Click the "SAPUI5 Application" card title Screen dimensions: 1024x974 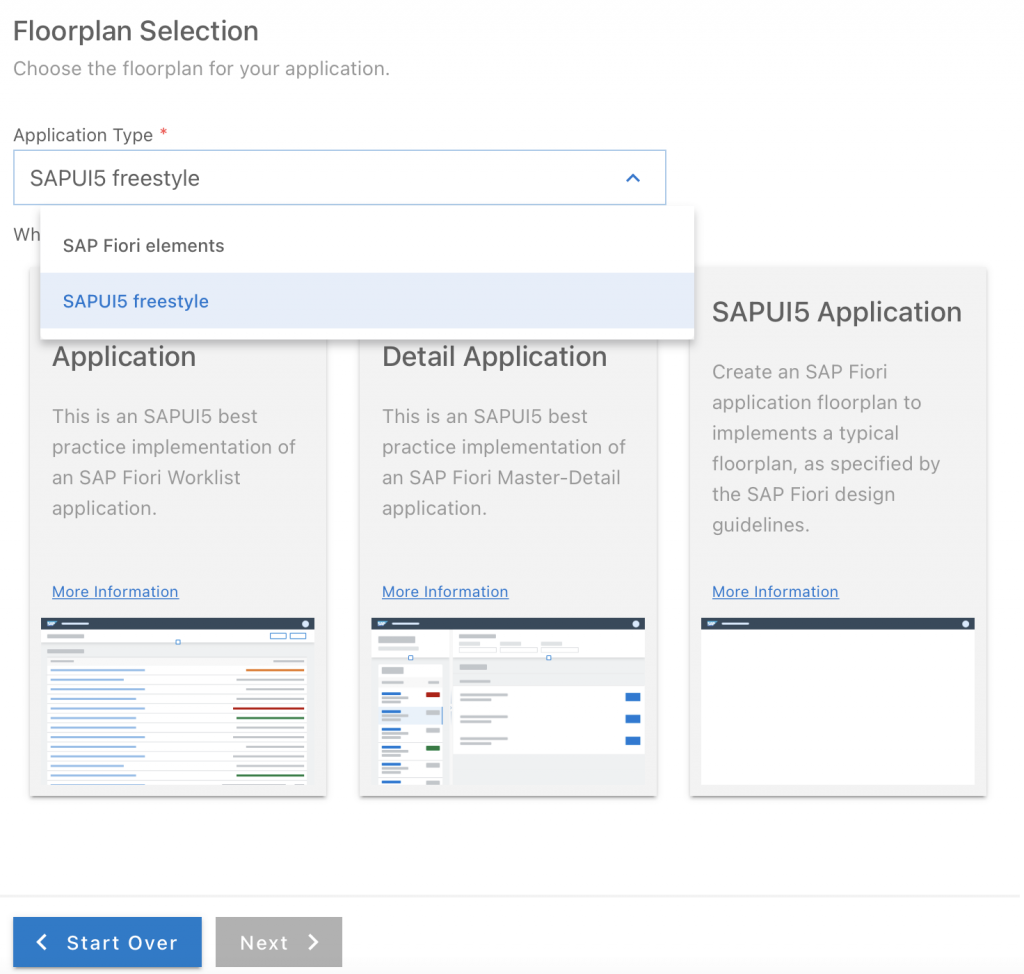pyautogui.click(x=837, y=312)
